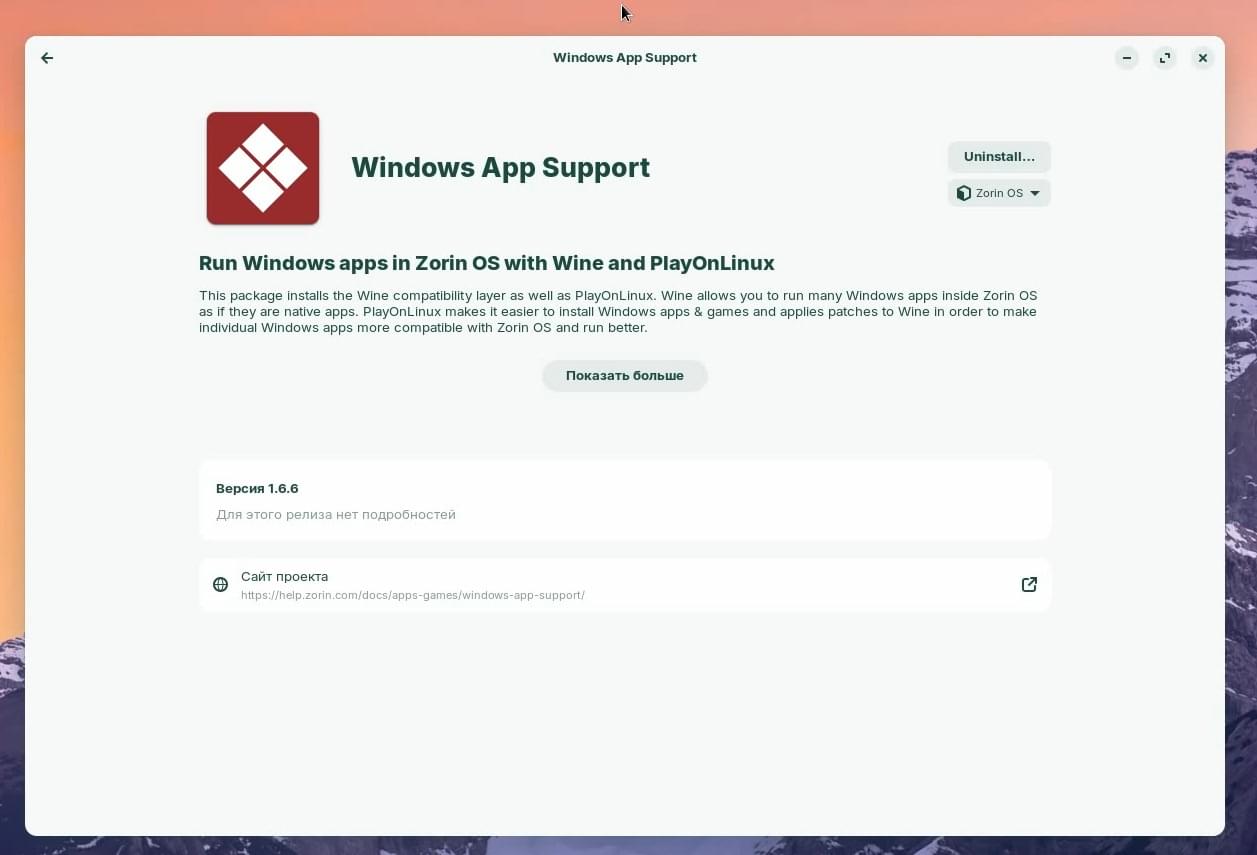The width and height of the screenshot is (1257, 855).
Task: Click the Zorin OS source package icon
Action: [964, 193]
